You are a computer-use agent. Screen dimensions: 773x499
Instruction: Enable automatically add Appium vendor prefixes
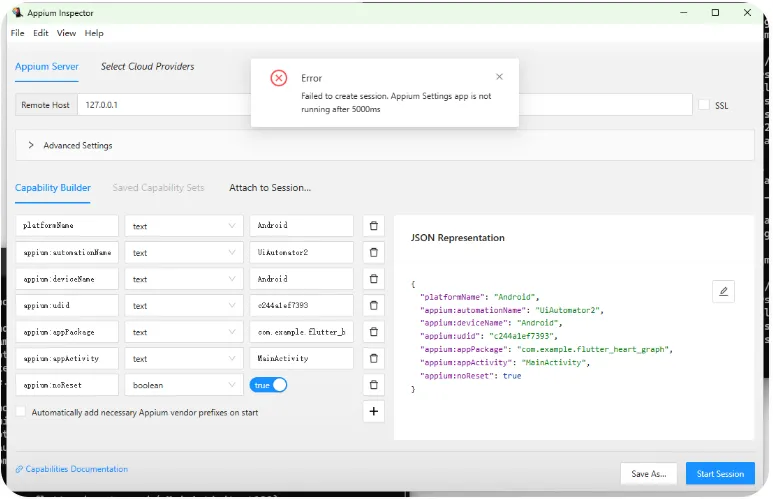tap(21, 412)
